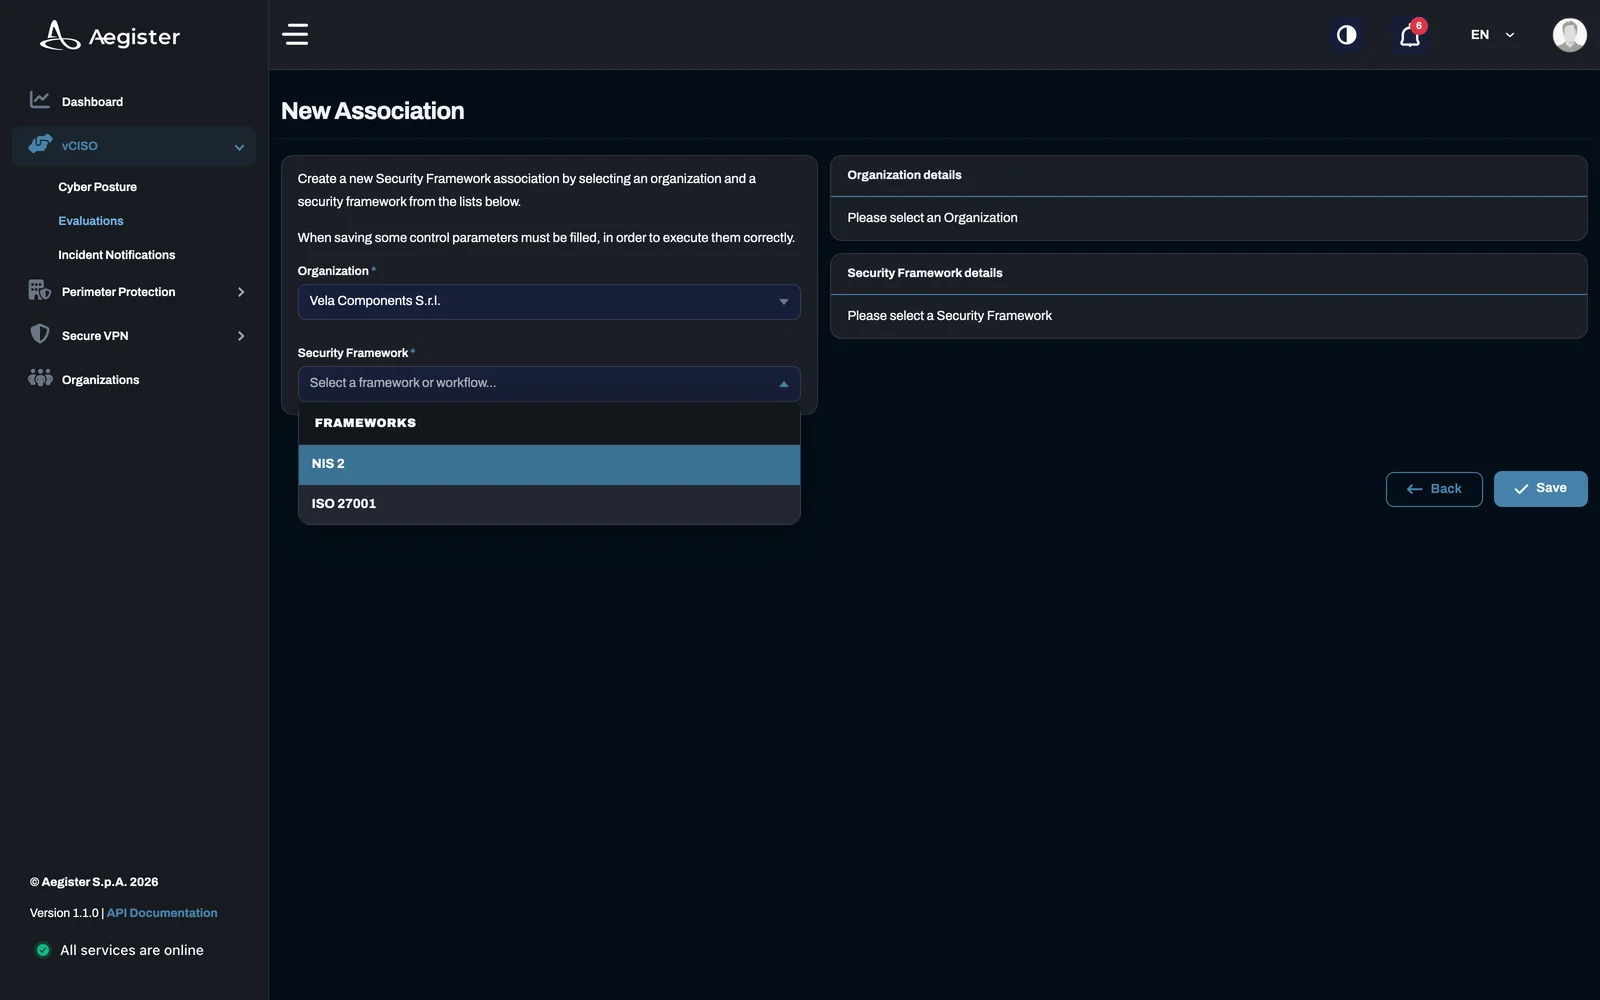Viewport: 1600px width, 1000px height.
Task: Close the Security Framework dropdown arrow
Action: click(784, 384)
